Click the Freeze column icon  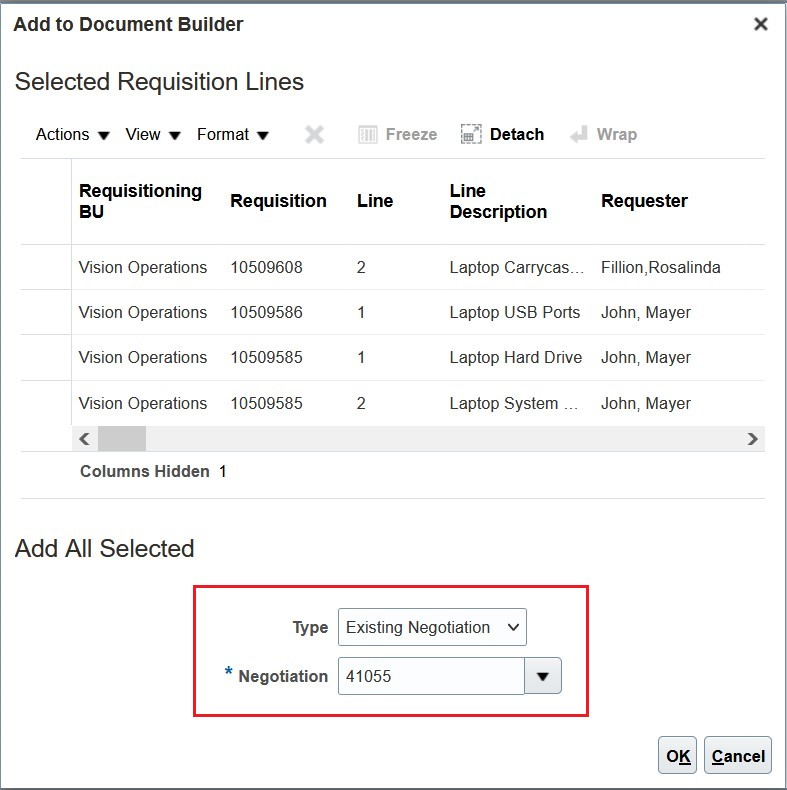tap(368, 135)
